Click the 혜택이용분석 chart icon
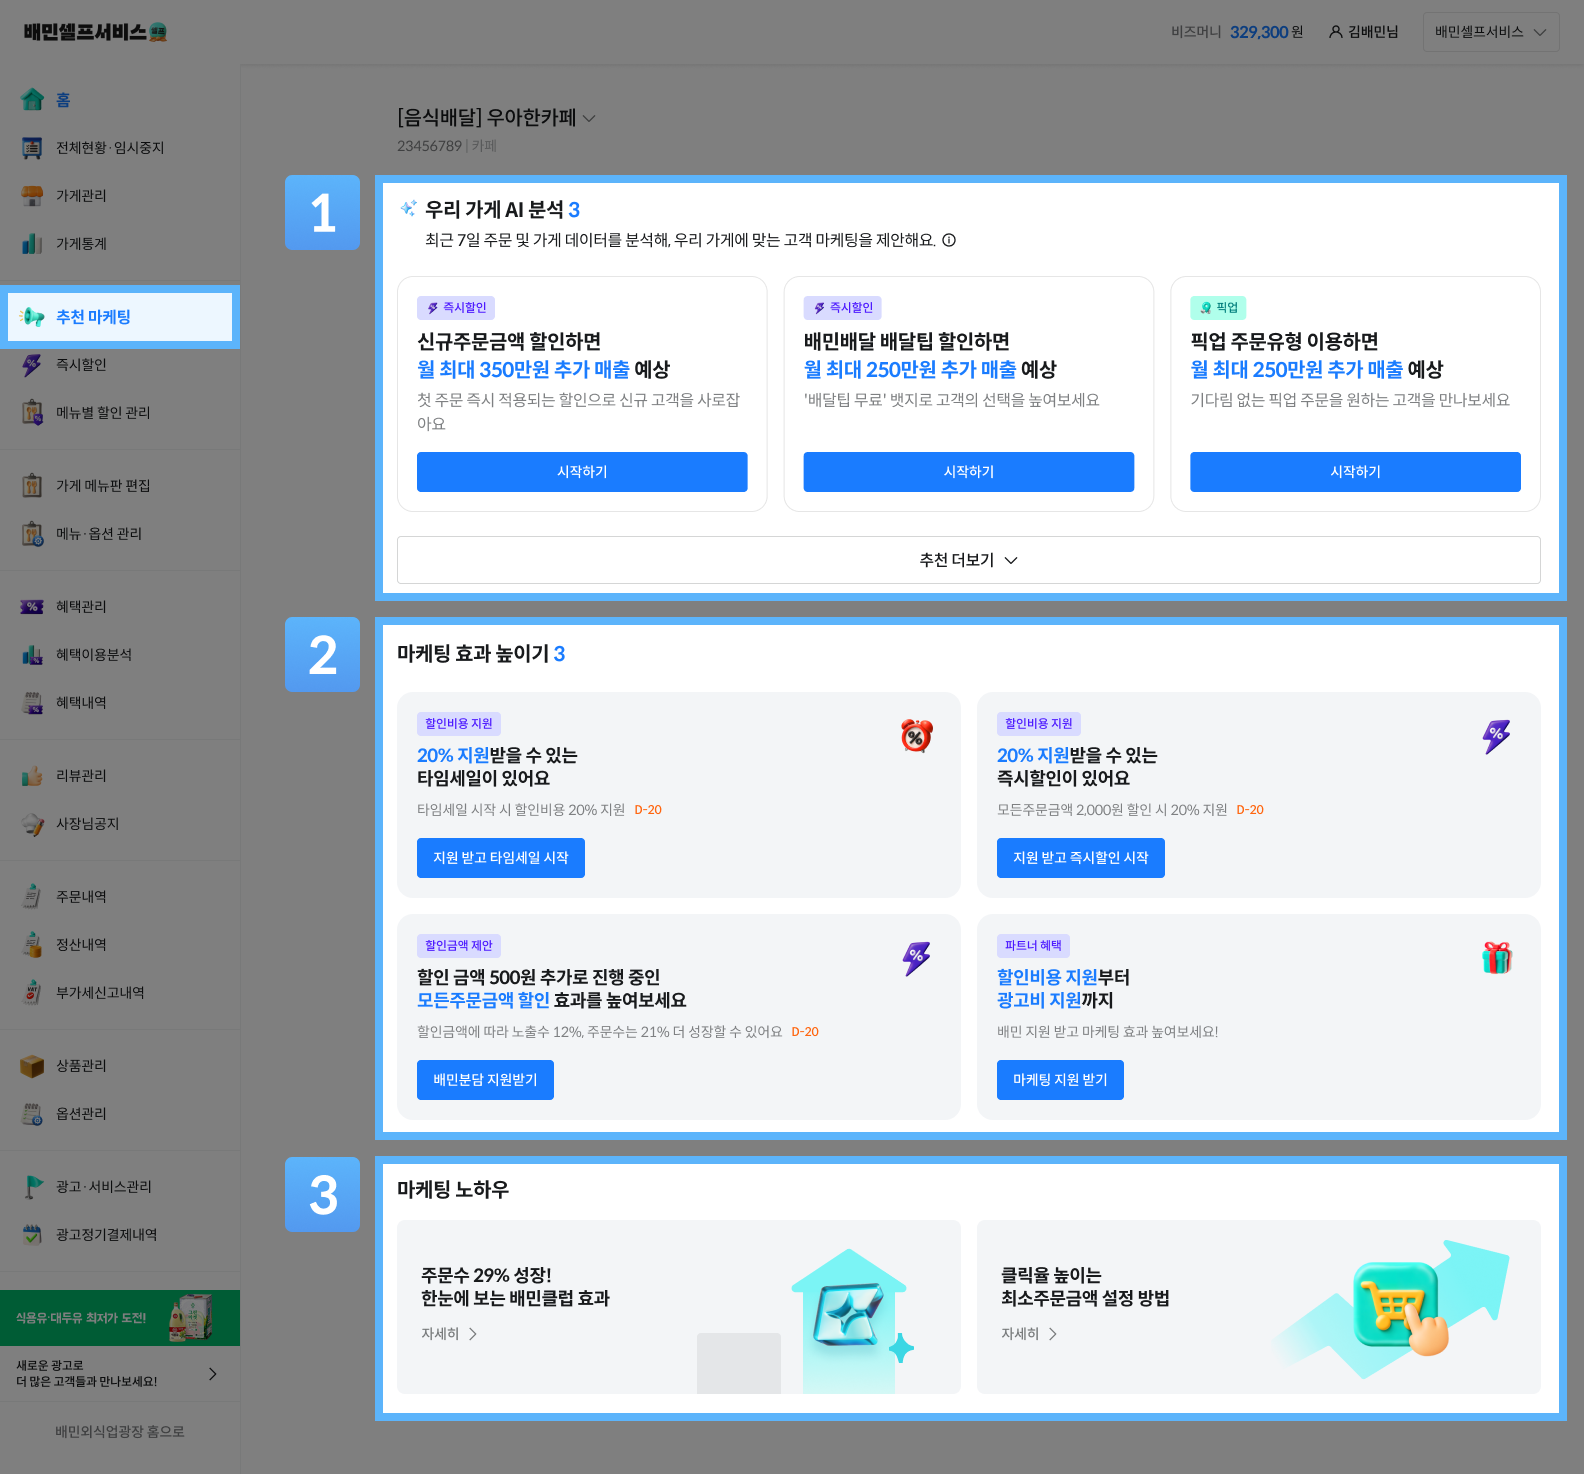Image resolution: width=1584 pixels, height=1474 pixels. (x=33, y=655)
